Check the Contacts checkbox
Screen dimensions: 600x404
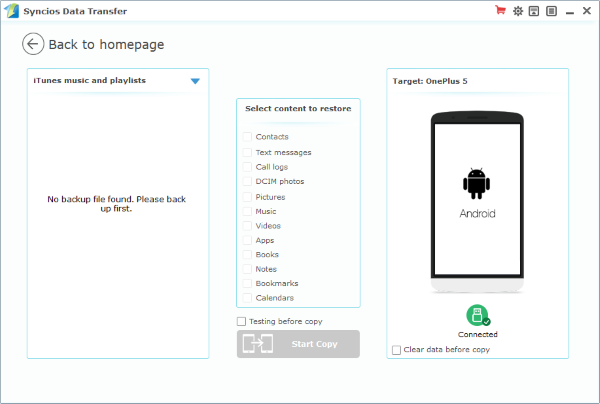click(x=247, y=137)
